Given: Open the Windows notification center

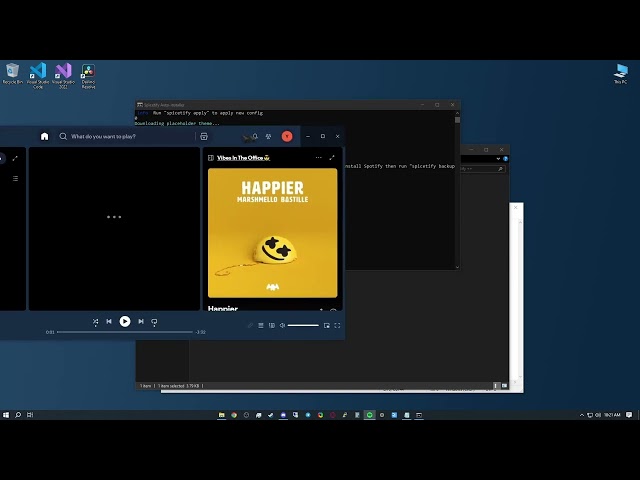Looking at the screenshot, I should click(x=629, y=415).
